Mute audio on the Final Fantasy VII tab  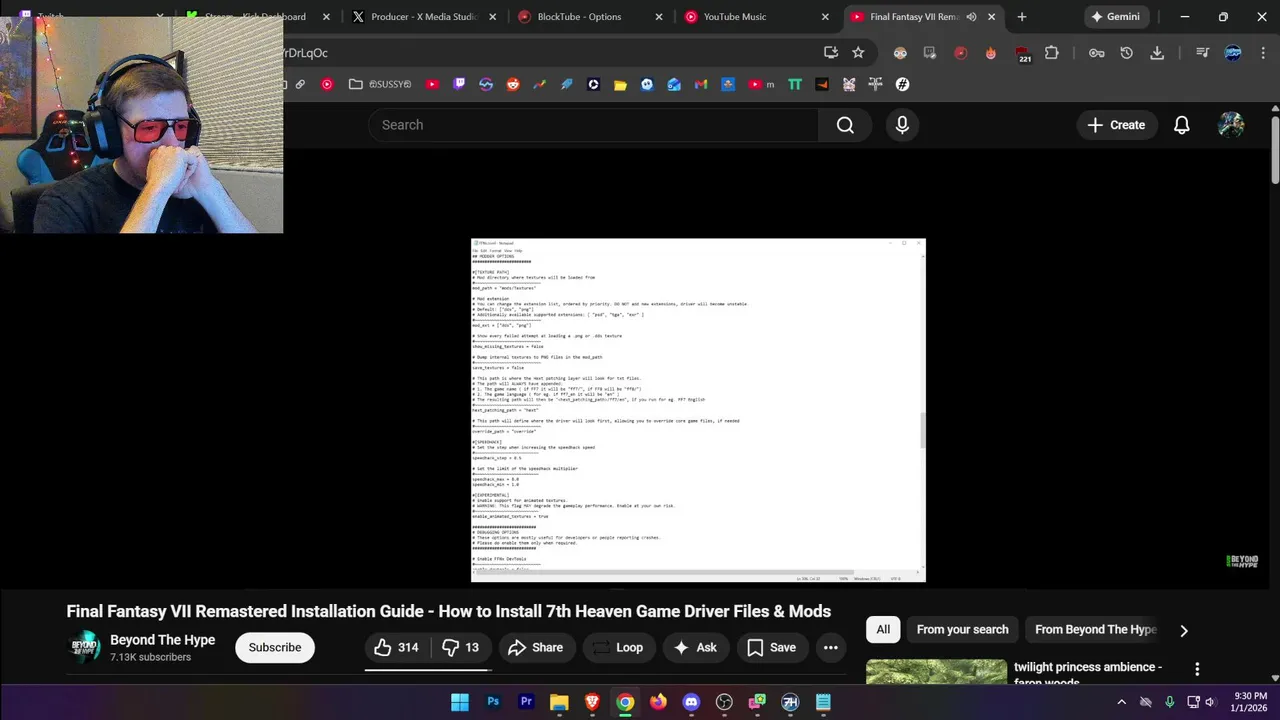[971, 16]
